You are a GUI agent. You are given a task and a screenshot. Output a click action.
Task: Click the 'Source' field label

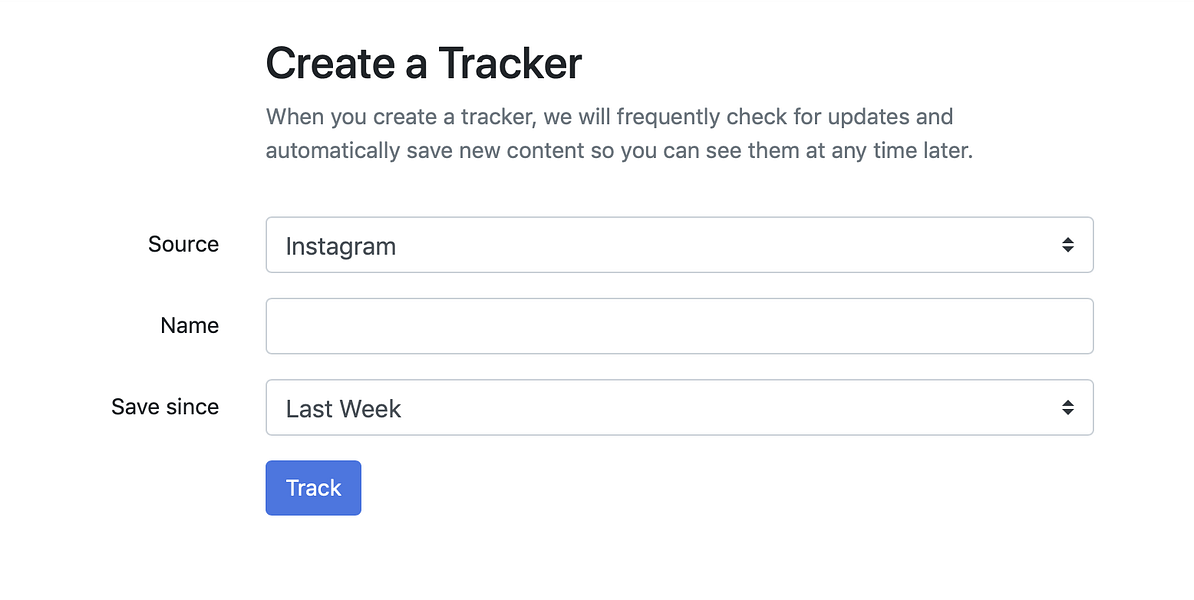(x=183, y=244)
